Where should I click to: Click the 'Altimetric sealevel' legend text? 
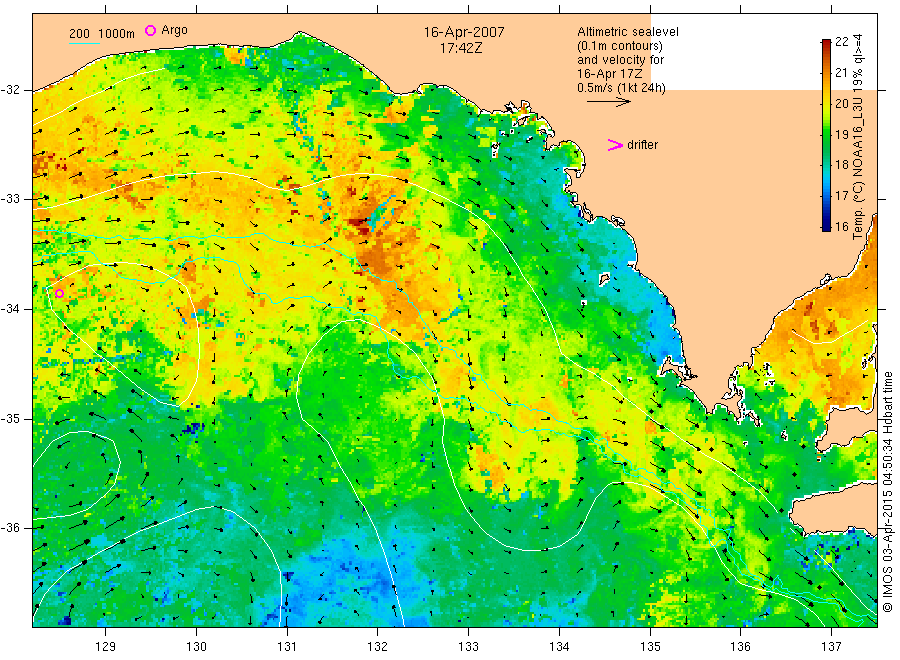(x=628, y=32)
